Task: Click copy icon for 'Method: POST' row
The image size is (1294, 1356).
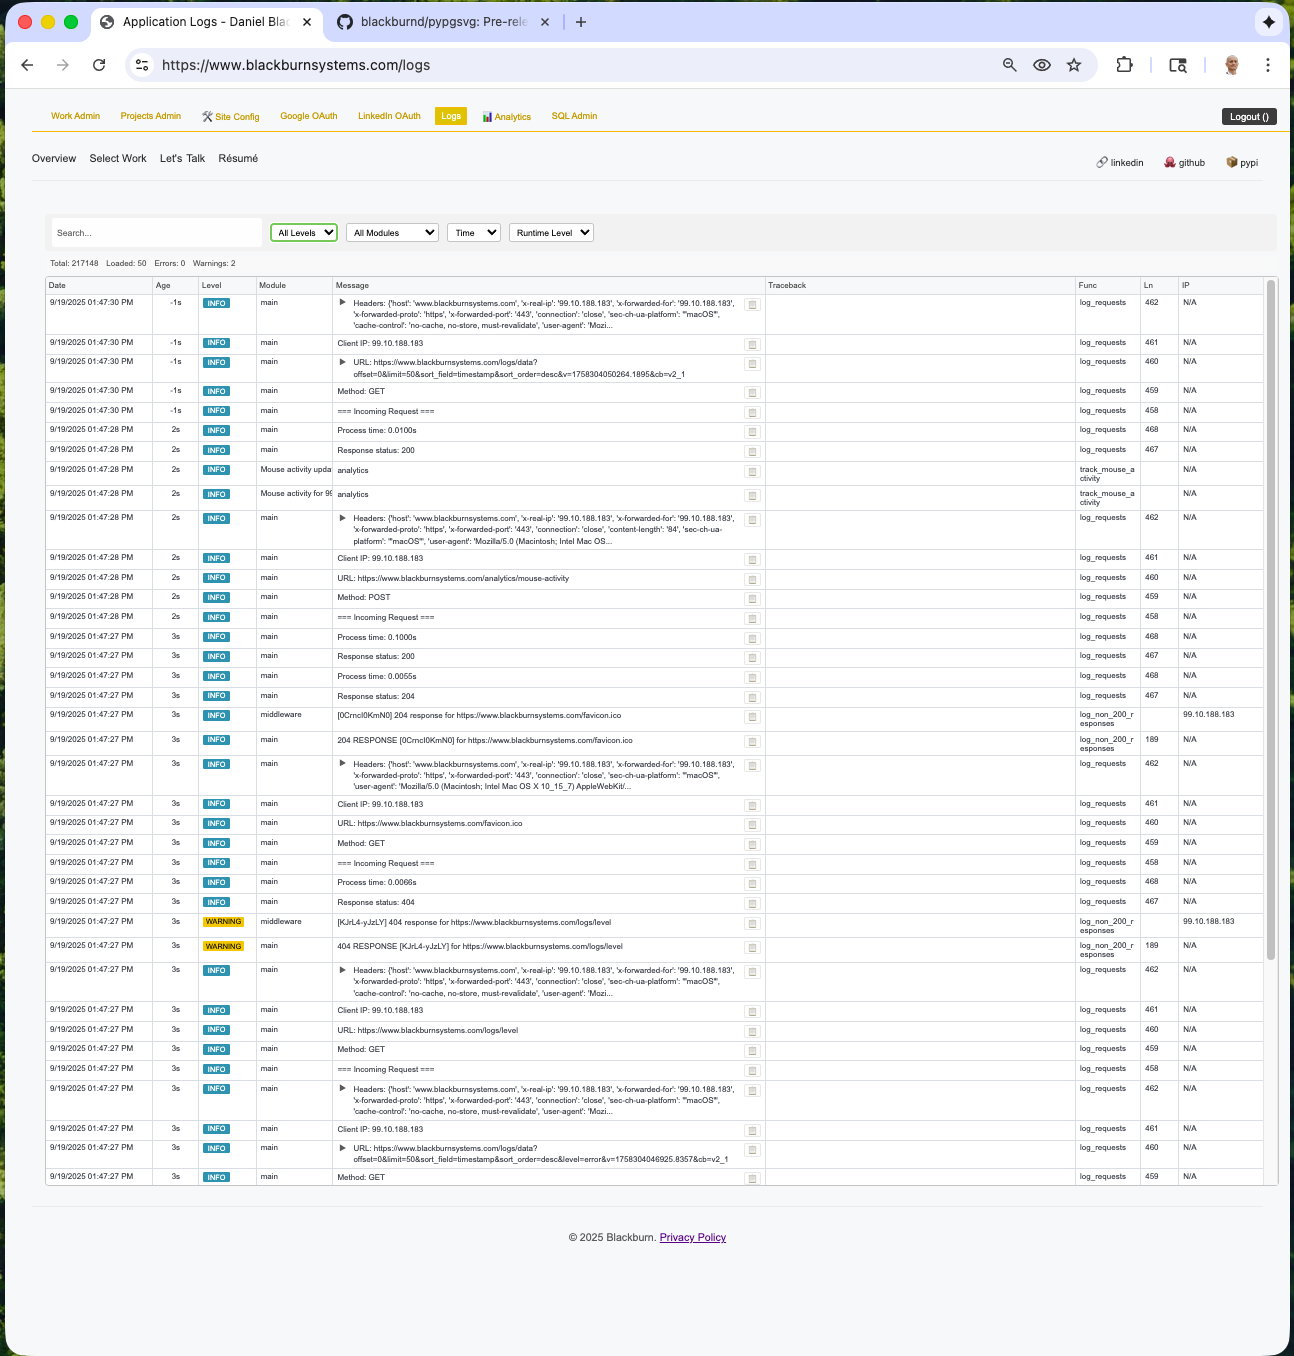Action: click(x=752, y=599)
